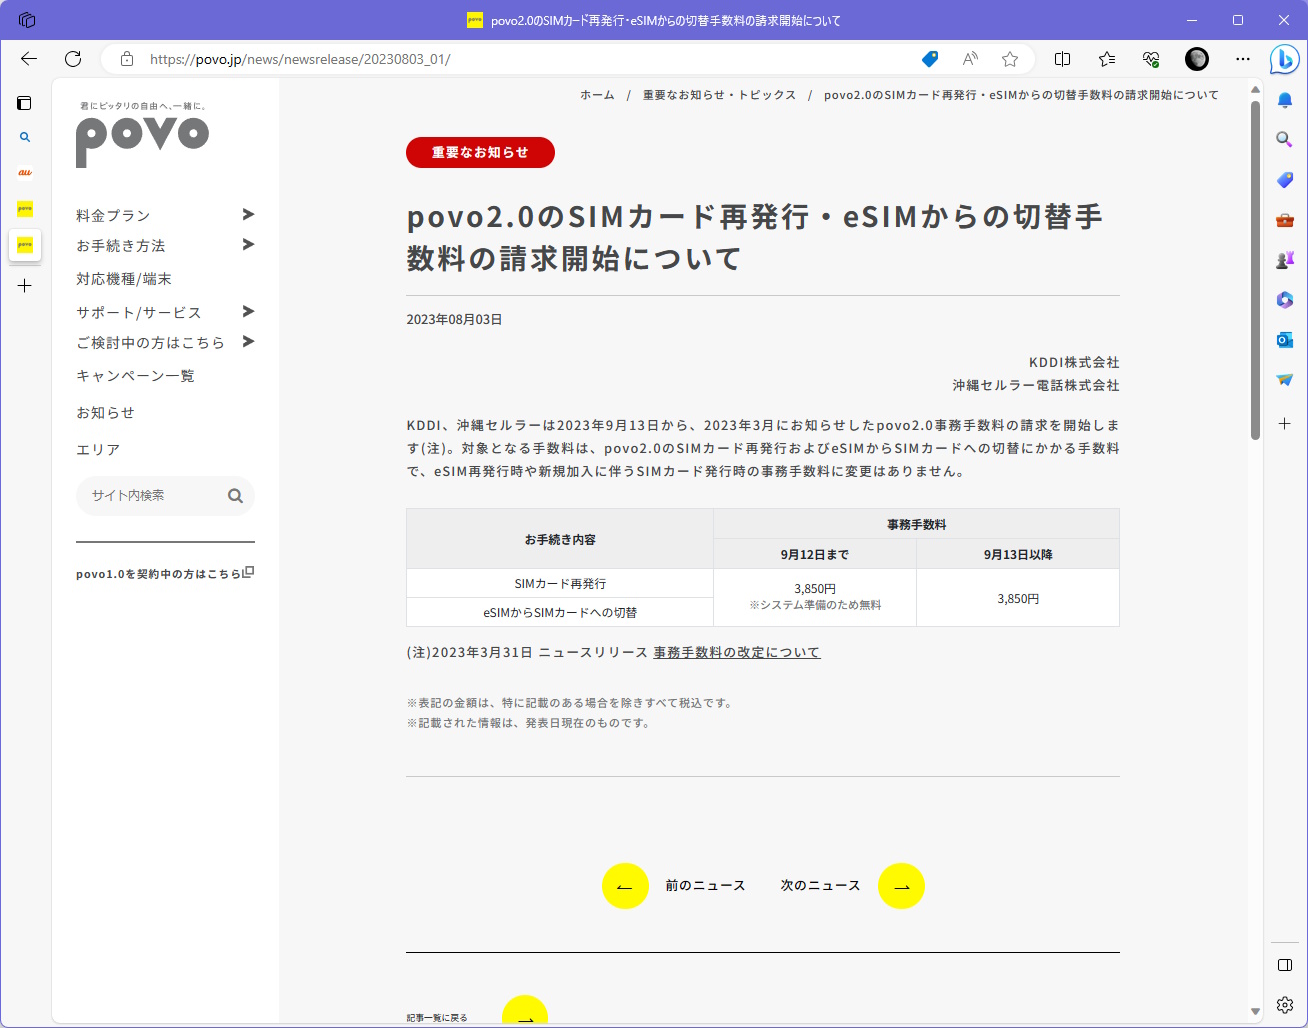
Task: Toggle the Edge sidebar panel visibility
Action: 1284,965
